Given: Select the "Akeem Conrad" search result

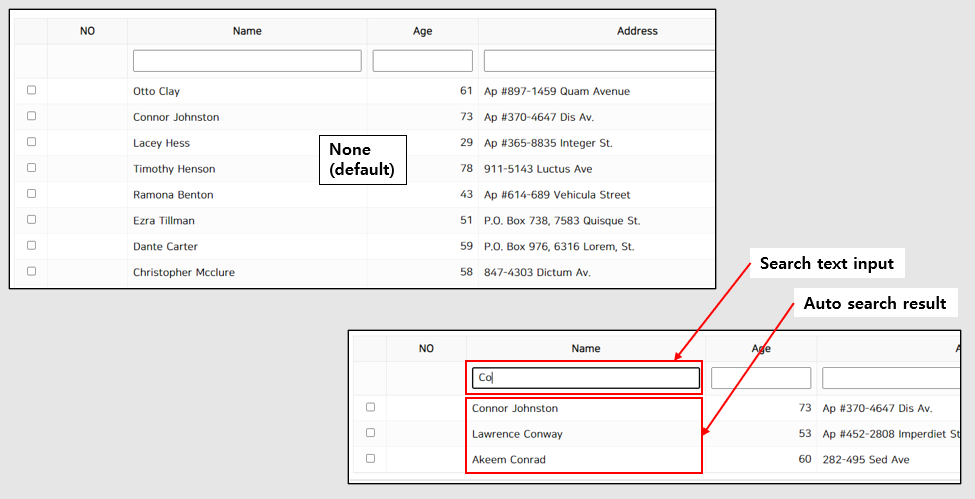Looking at the screenshot, I should click(x=509, y=460).
